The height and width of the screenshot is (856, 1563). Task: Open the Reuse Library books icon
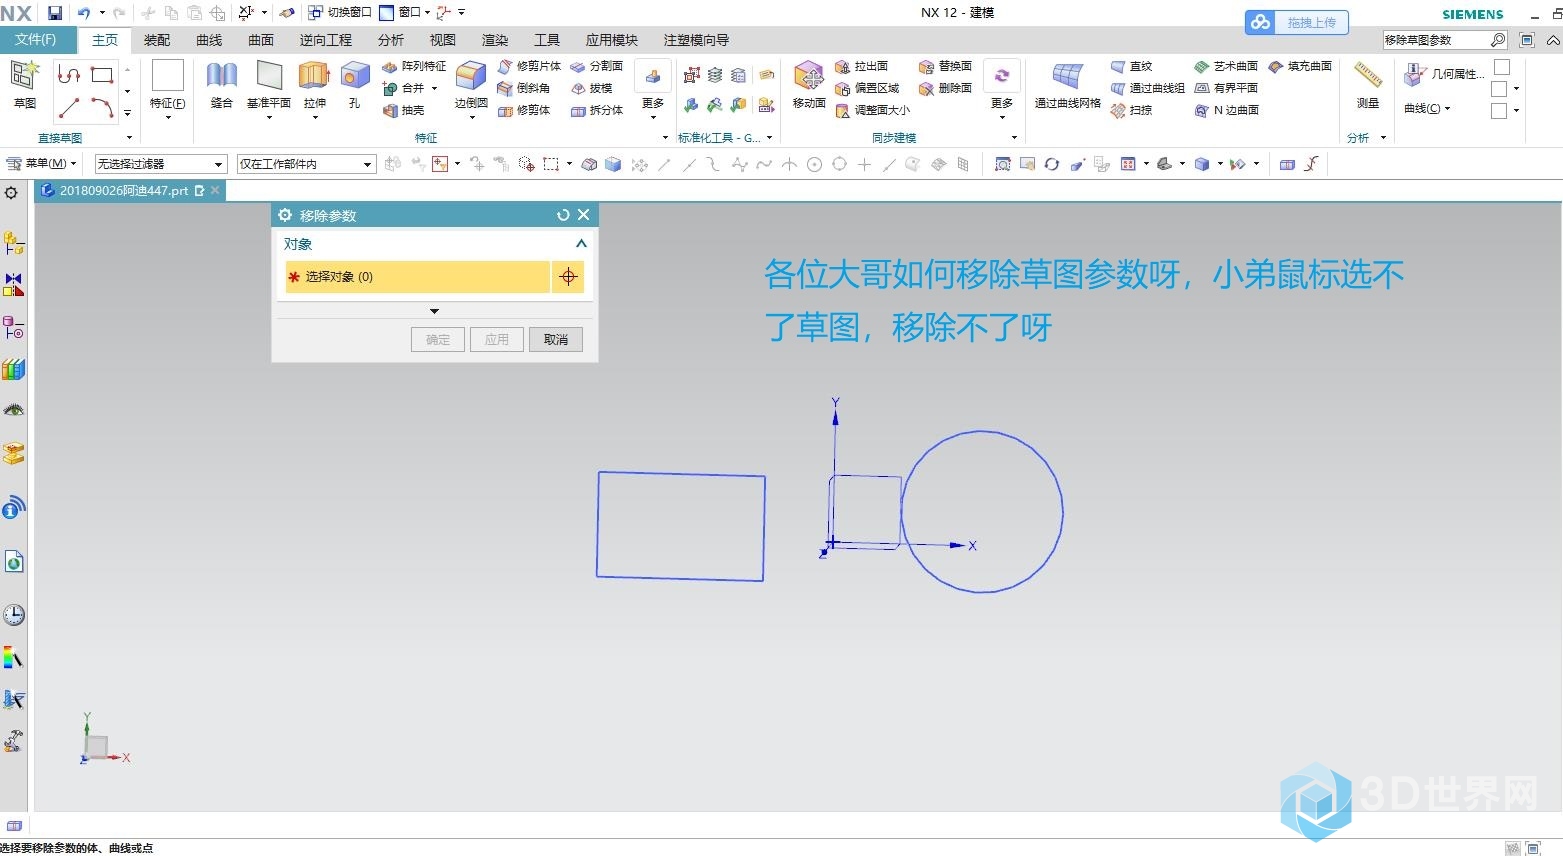tap(13, 370)
